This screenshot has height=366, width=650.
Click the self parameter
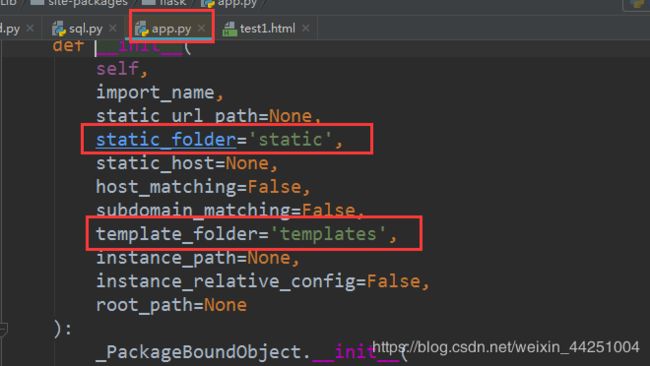click(x=117, y=68)
